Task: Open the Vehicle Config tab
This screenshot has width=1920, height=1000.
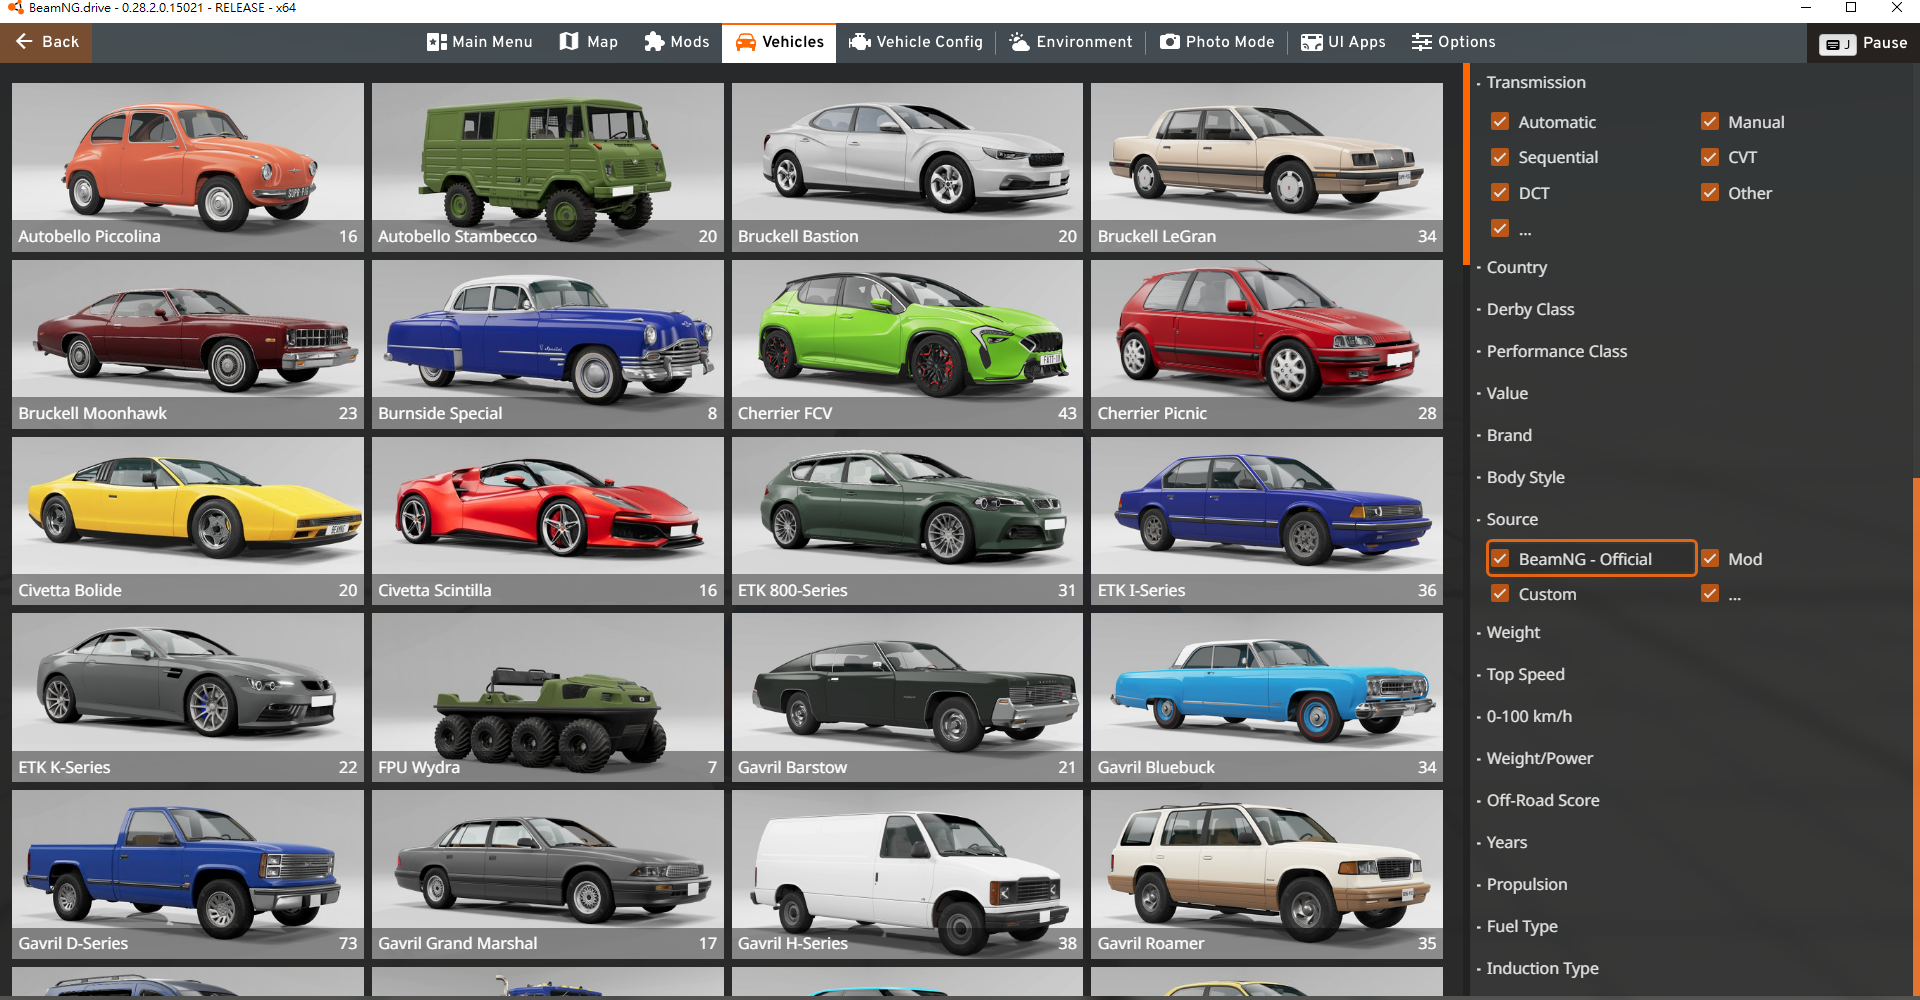Action: [x=916, y=42]
